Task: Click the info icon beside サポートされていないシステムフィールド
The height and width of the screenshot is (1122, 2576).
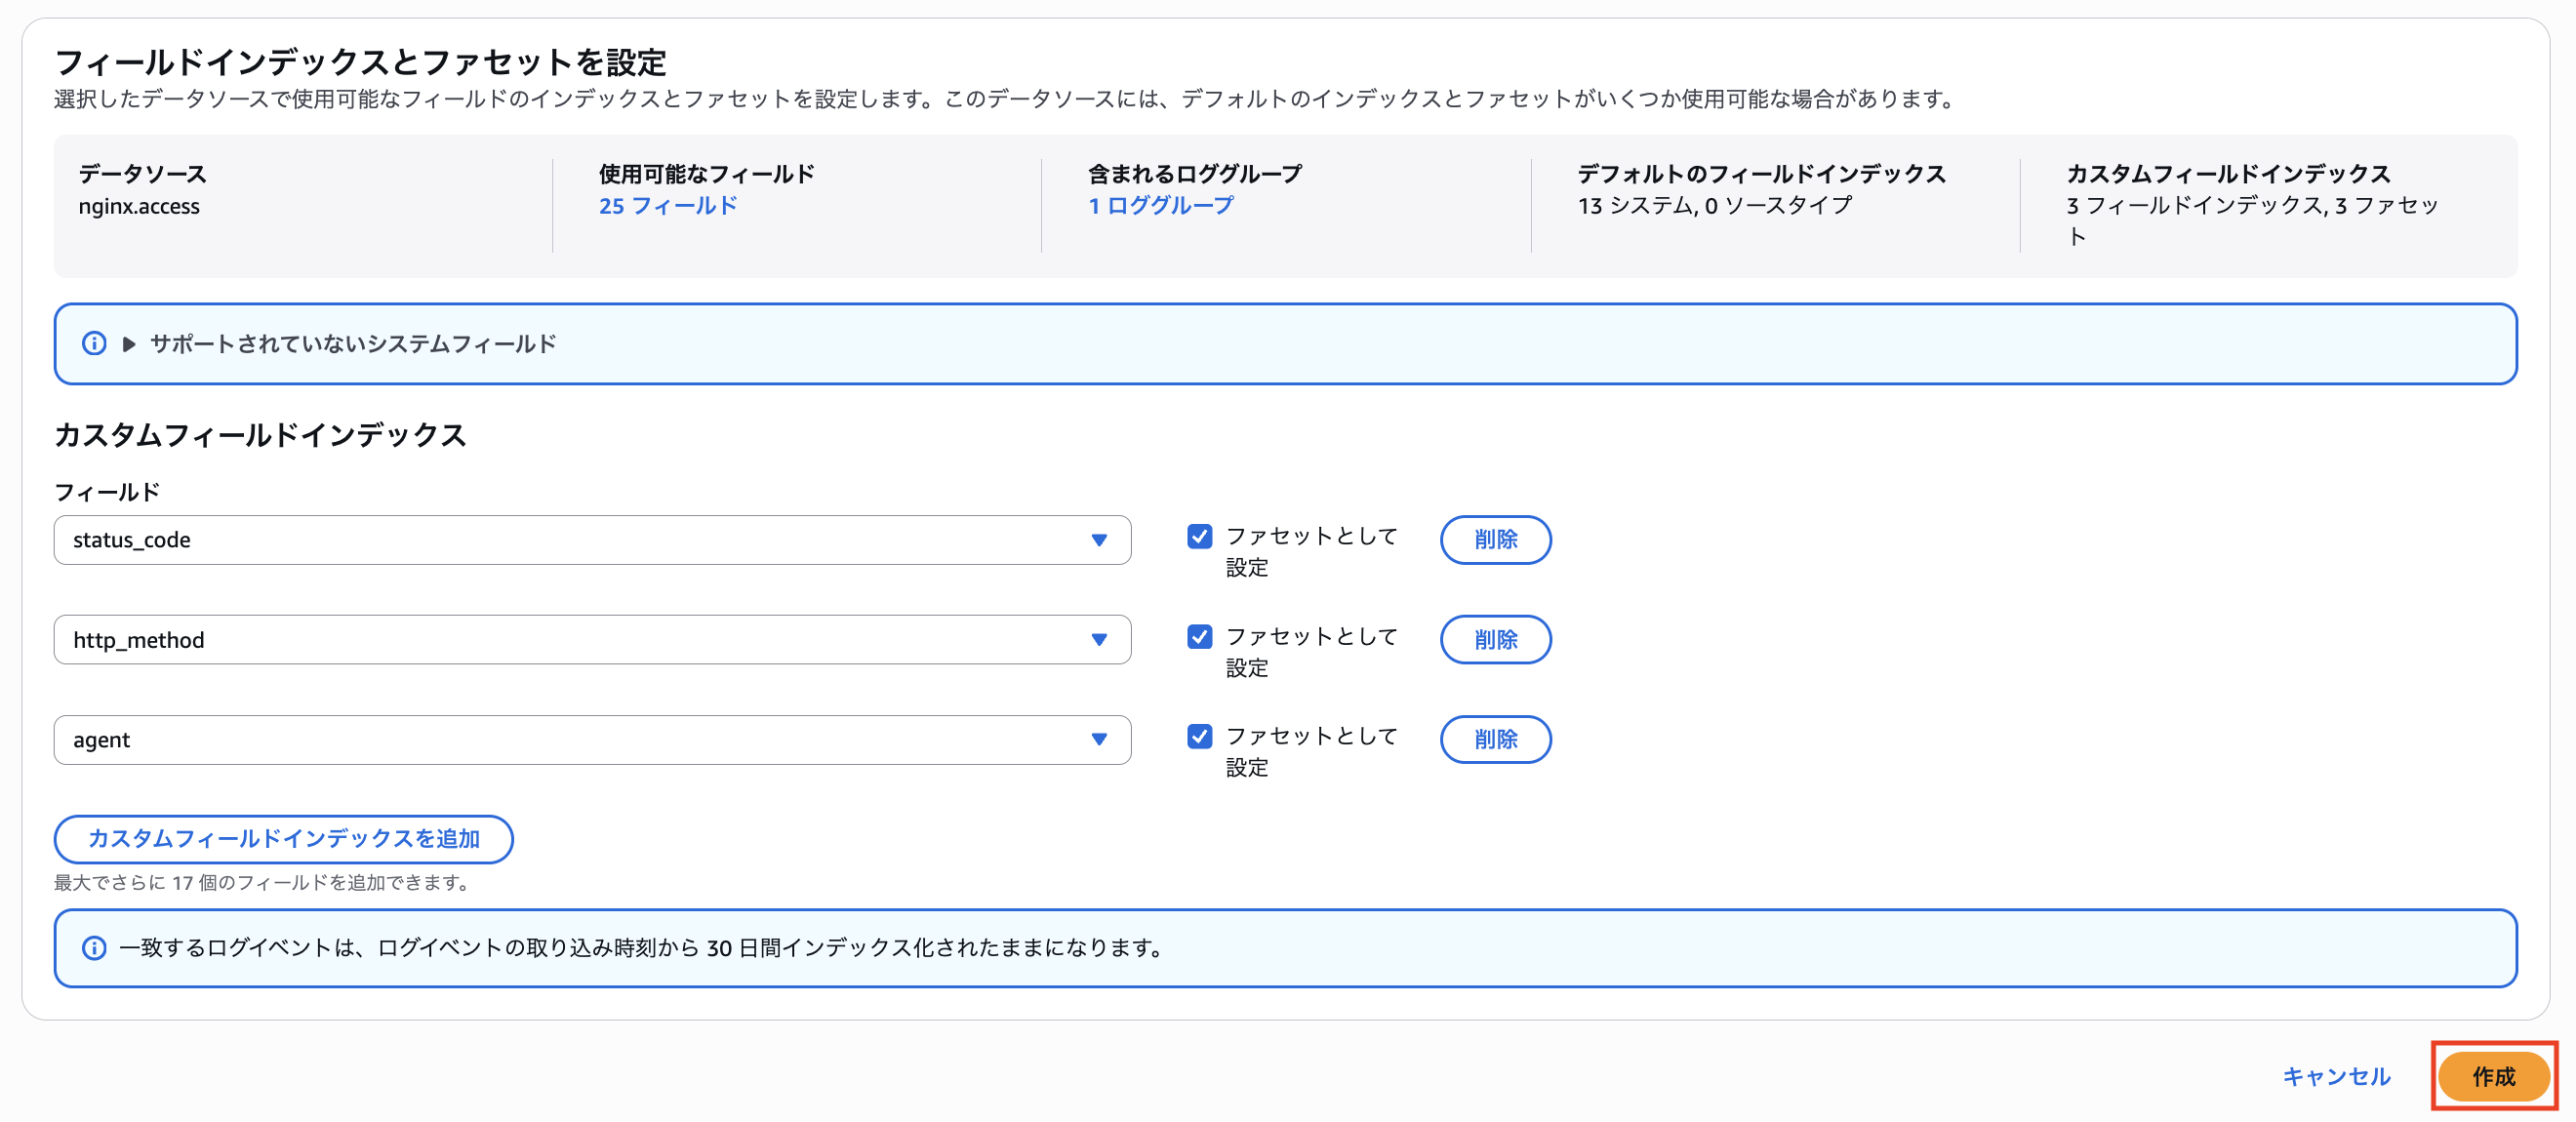Action: [93, 344]
